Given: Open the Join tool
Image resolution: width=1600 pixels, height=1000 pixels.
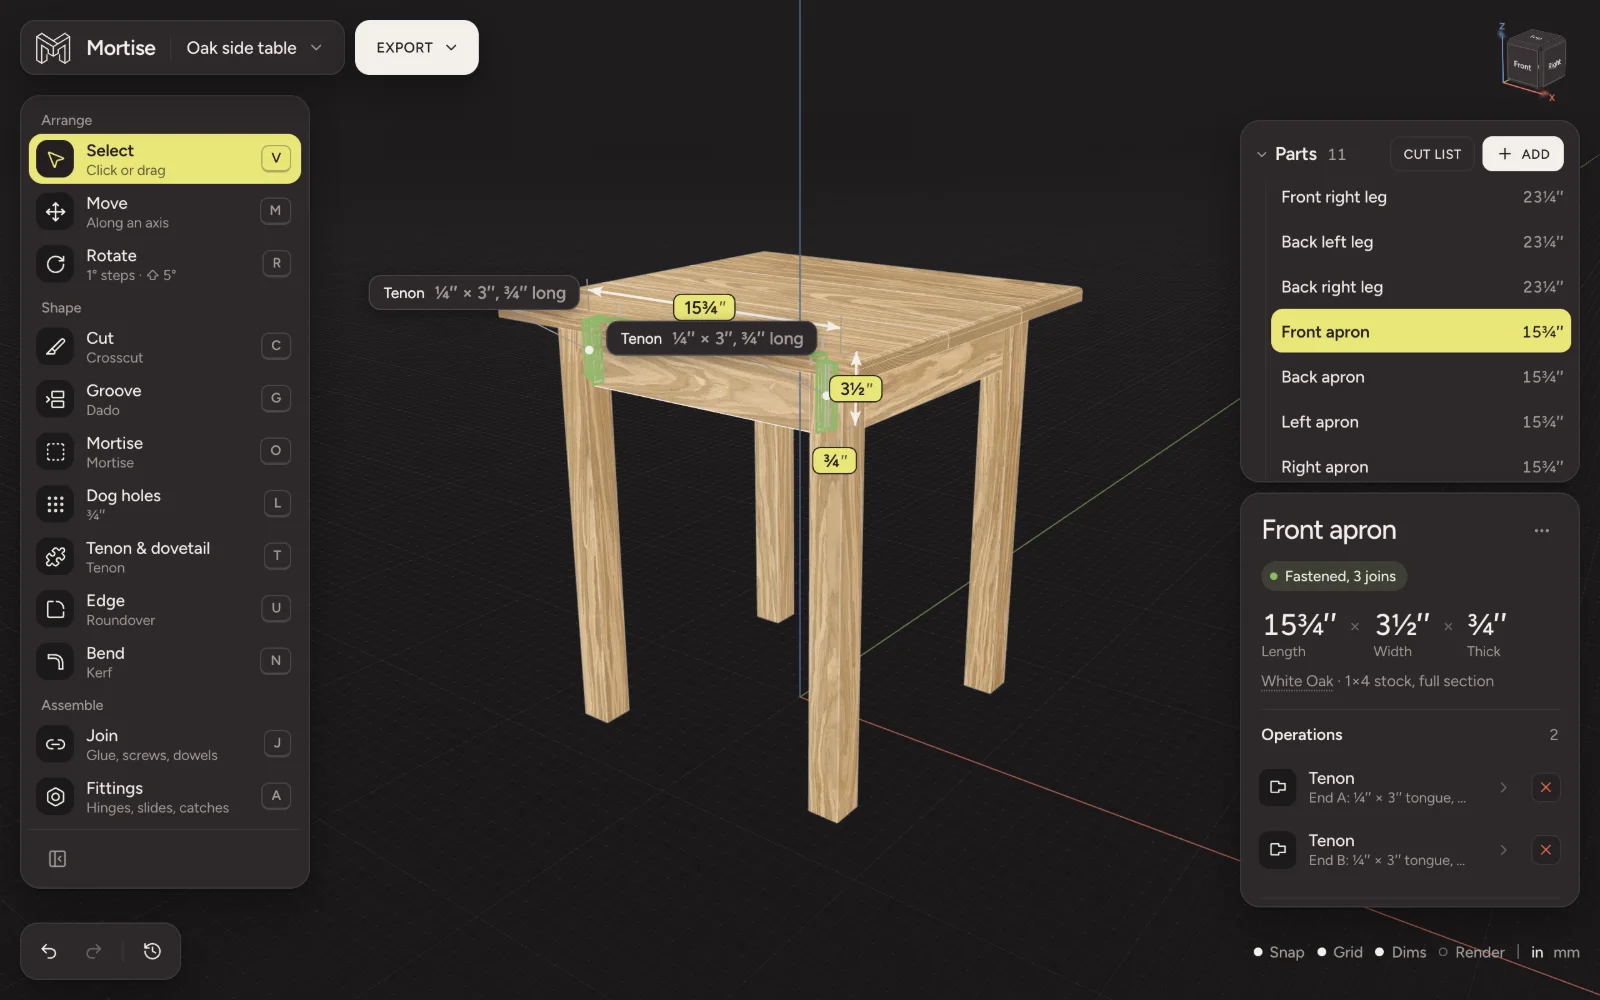Looking at the screenshot, I should (x=165, y=744).
